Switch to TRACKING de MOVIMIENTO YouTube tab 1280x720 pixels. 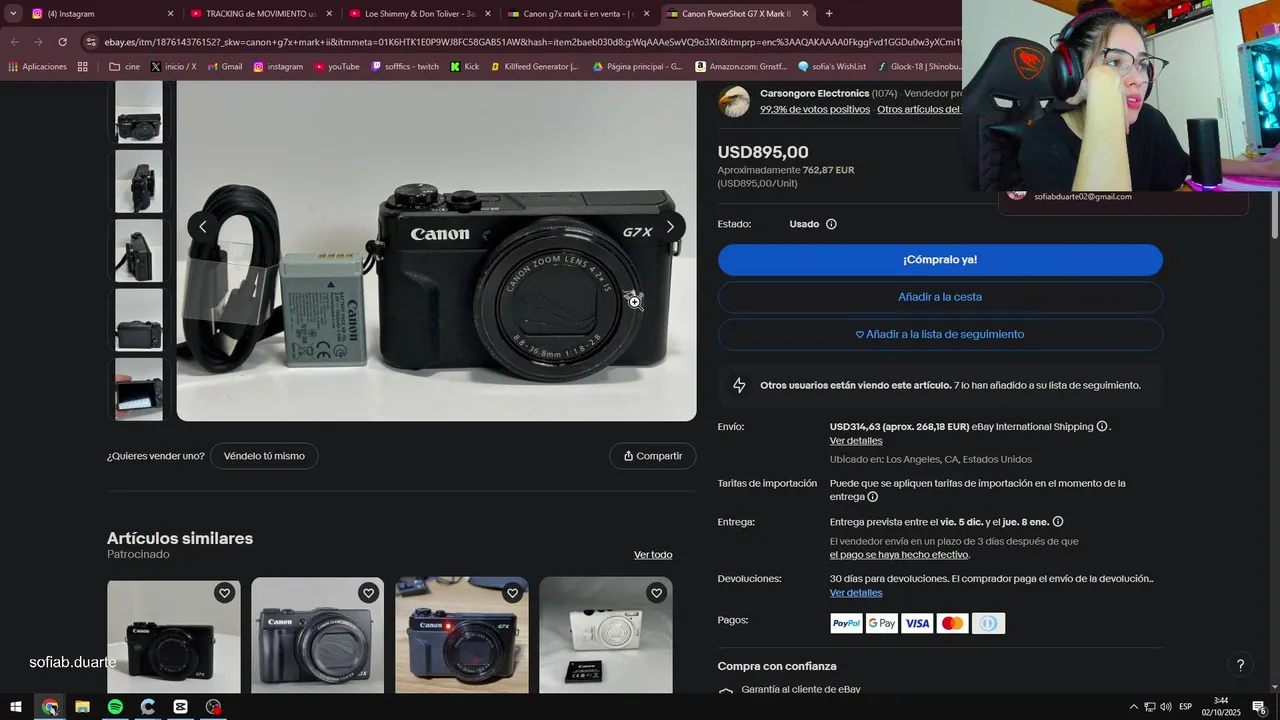point(260,14)
